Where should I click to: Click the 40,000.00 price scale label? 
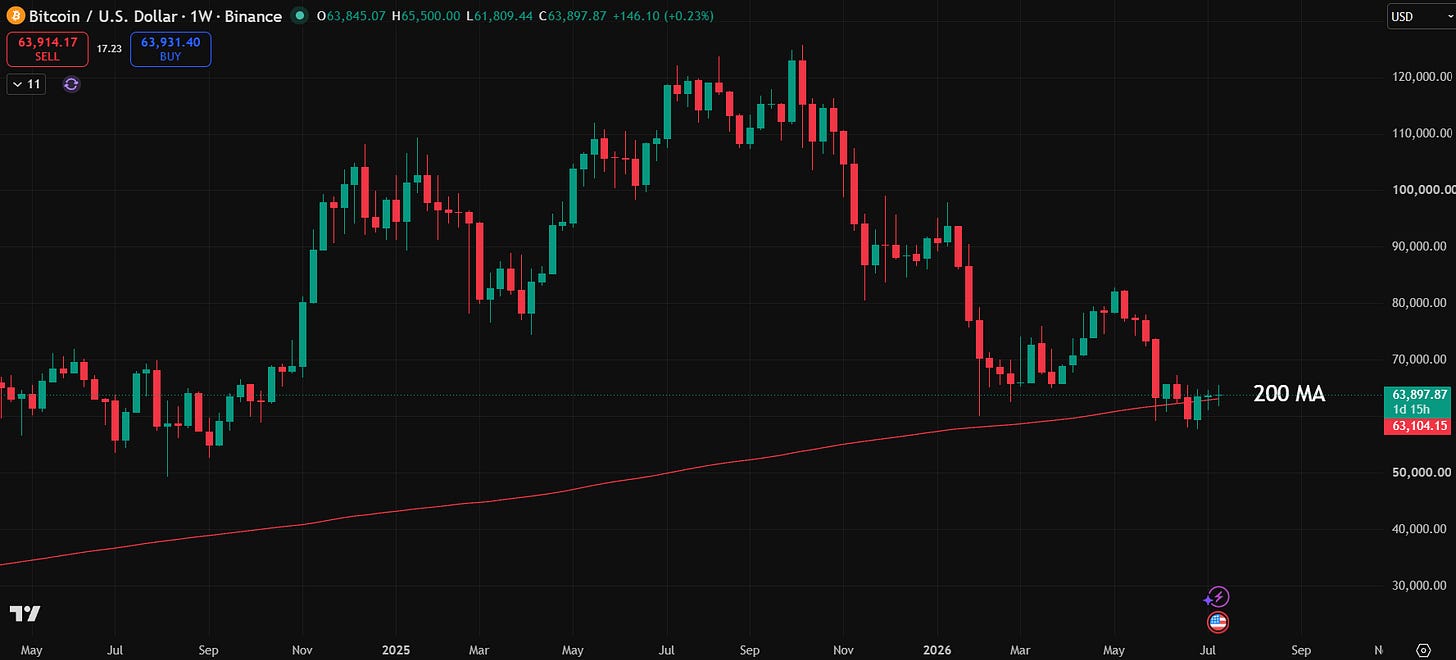tap(1418, 529)
